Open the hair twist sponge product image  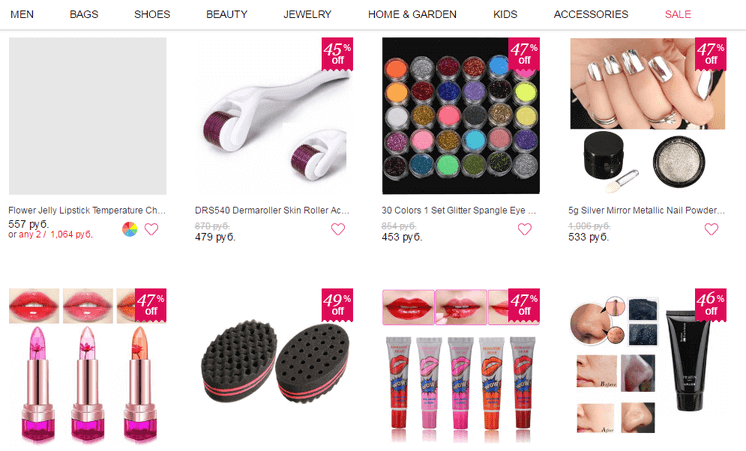[x=275, y=366]
